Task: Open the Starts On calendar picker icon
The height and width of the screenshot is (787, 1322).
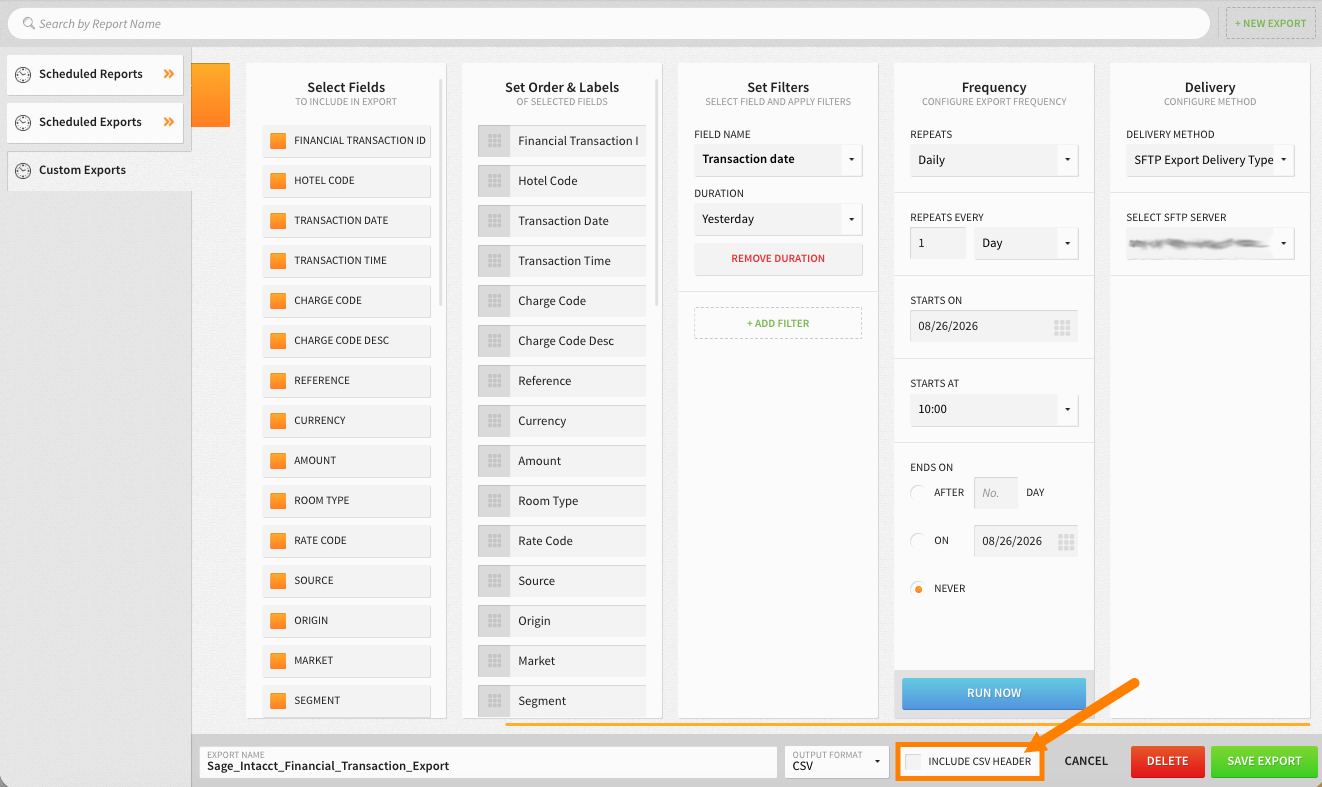Action: [x=1062, y=327]
